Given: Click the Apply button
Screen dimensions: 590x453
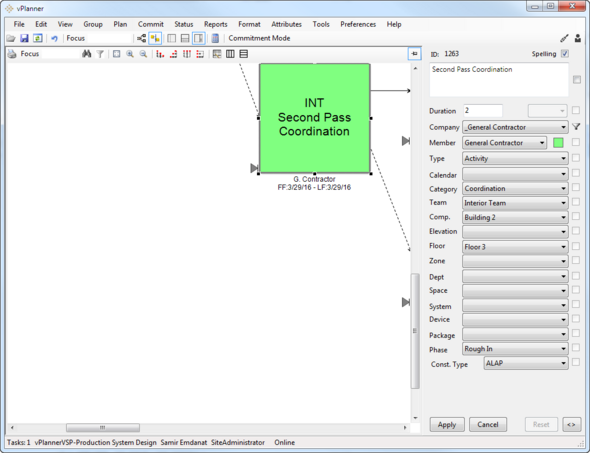Looking at the screenshot, I should [x=447, y=425].
